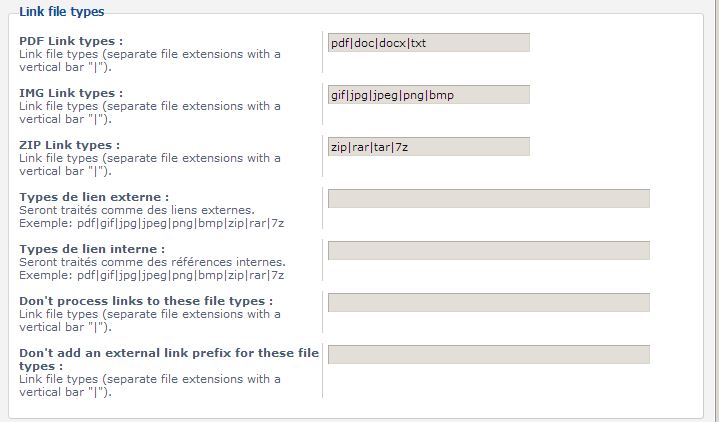Click "Don't process links to these file types" label
The image size is (719, 422).
[x=146, y=301]
